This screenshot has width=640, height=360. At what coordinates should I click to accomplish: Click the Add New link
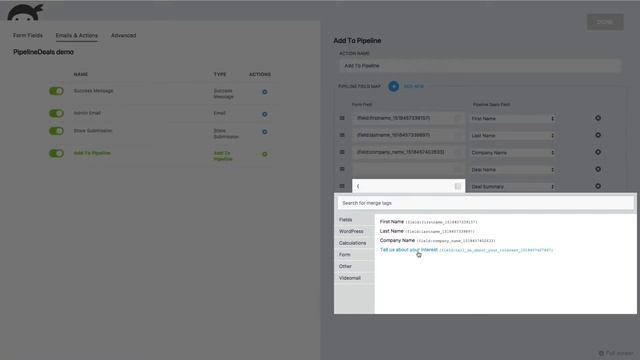(413, 86)
